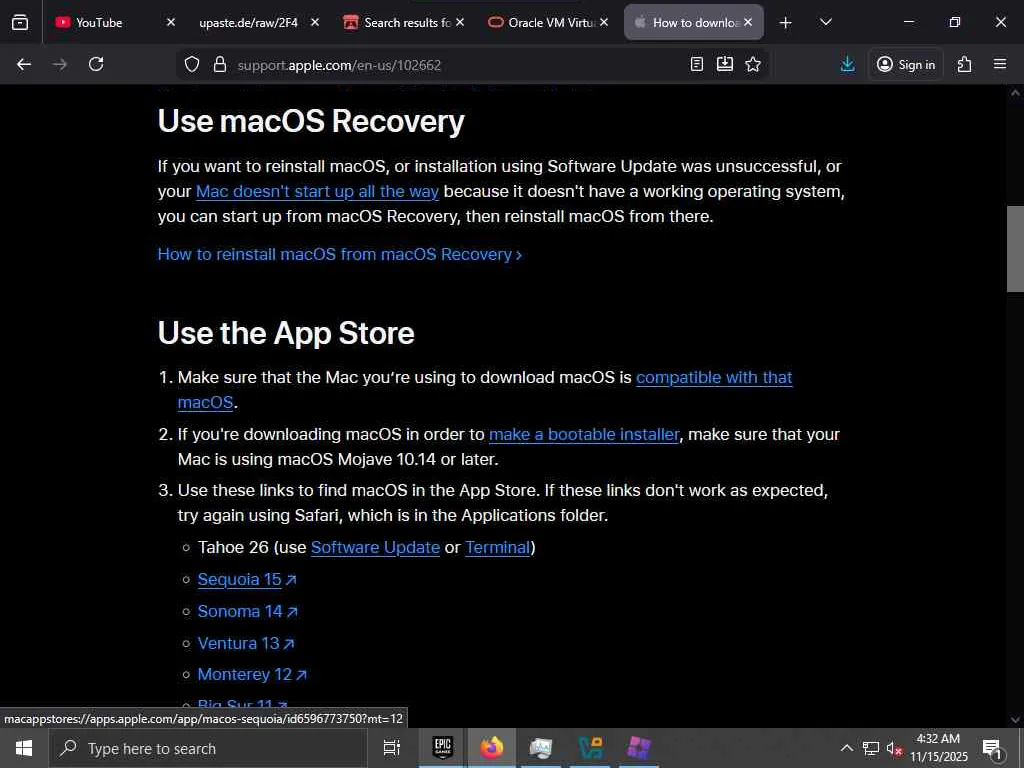1024x768 pixels.
Task: Open 'Mac doesn't start up all the way' link
Action: 317,191
